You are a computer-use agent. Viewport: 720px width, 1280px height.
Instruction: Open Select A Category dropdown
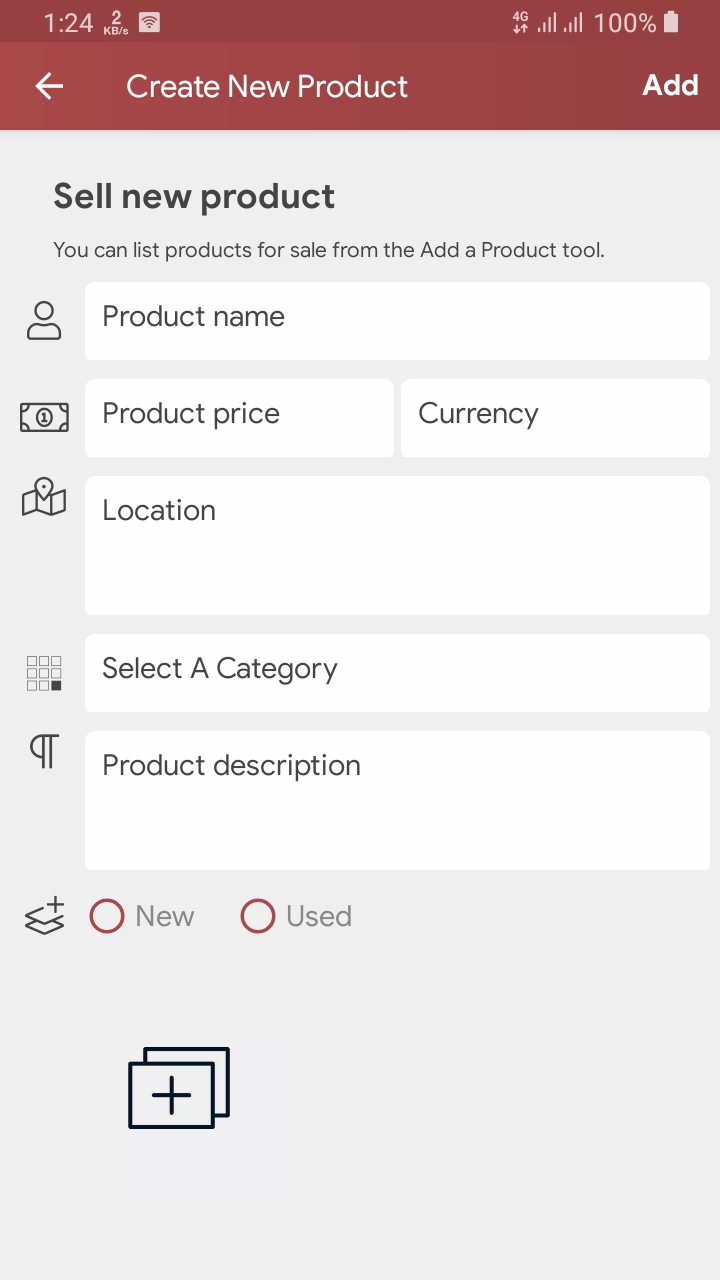(x=397, y=673)
